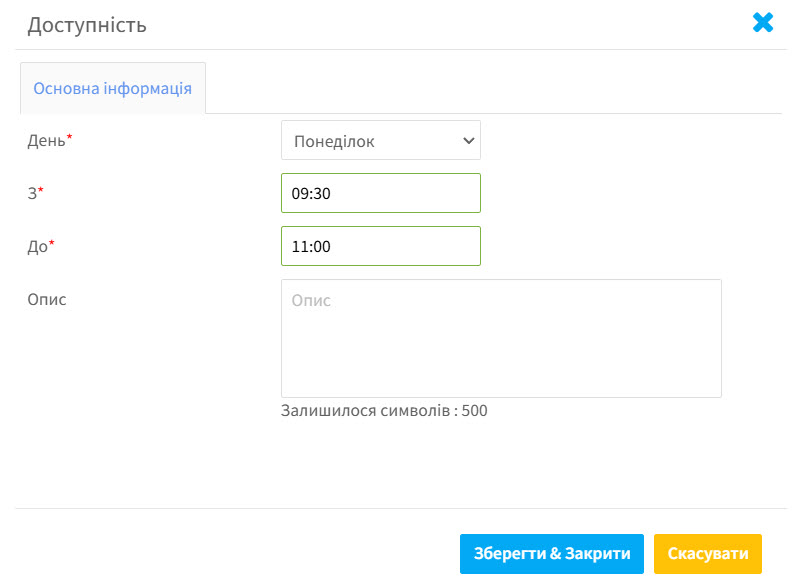This screenshot has width=803, height=588.
Task: Click into the Опис description text area
Action: (x=501, y=338)
